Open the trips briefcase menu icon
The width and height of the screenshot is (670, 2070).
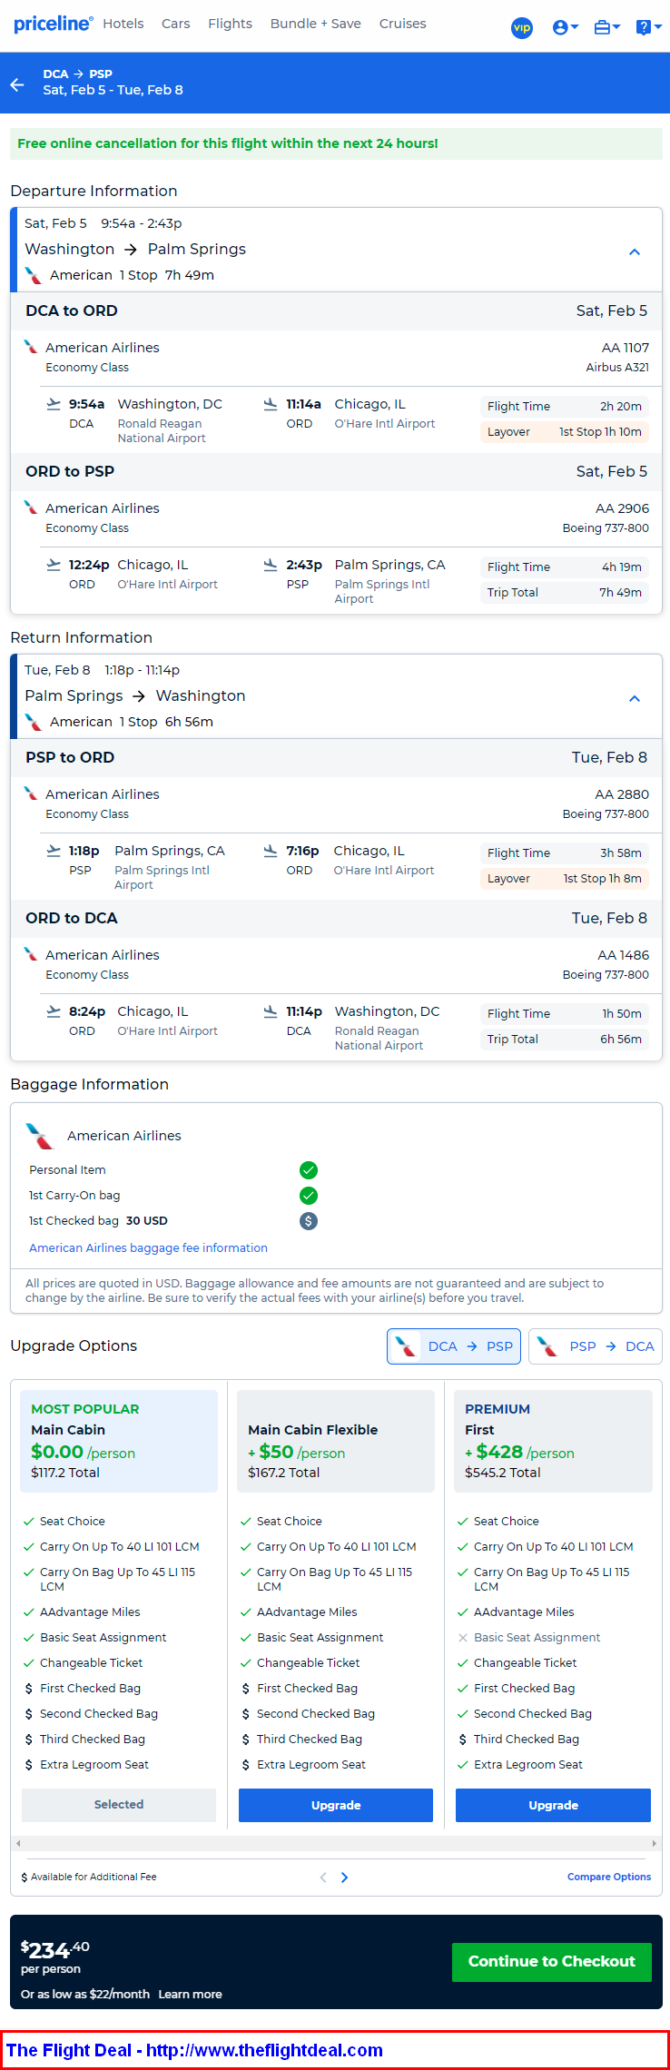pyautogui.click(x=607, y=28)
